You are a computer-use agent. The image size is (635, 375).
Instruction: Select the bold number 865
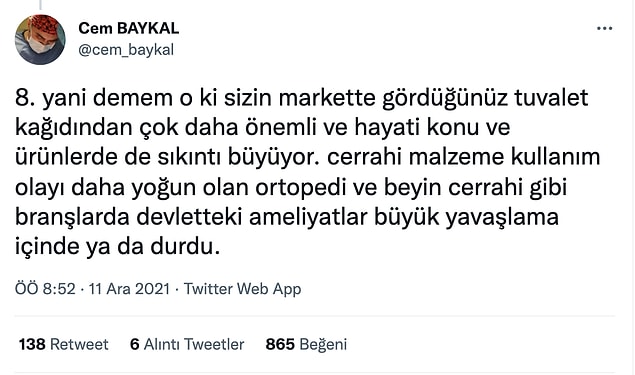click(280, 345)
